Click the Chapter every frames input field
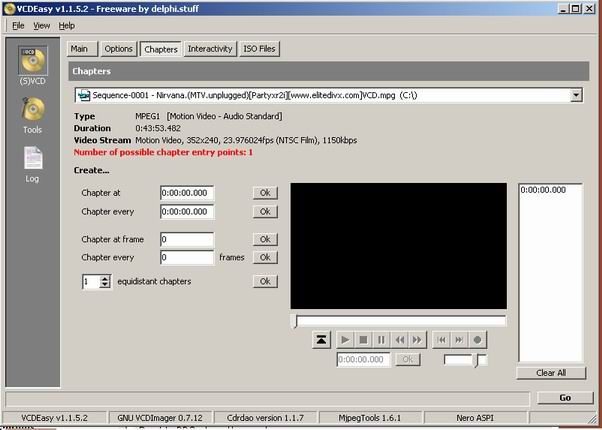This screenshot has width=602, height=430. (187, 257)
